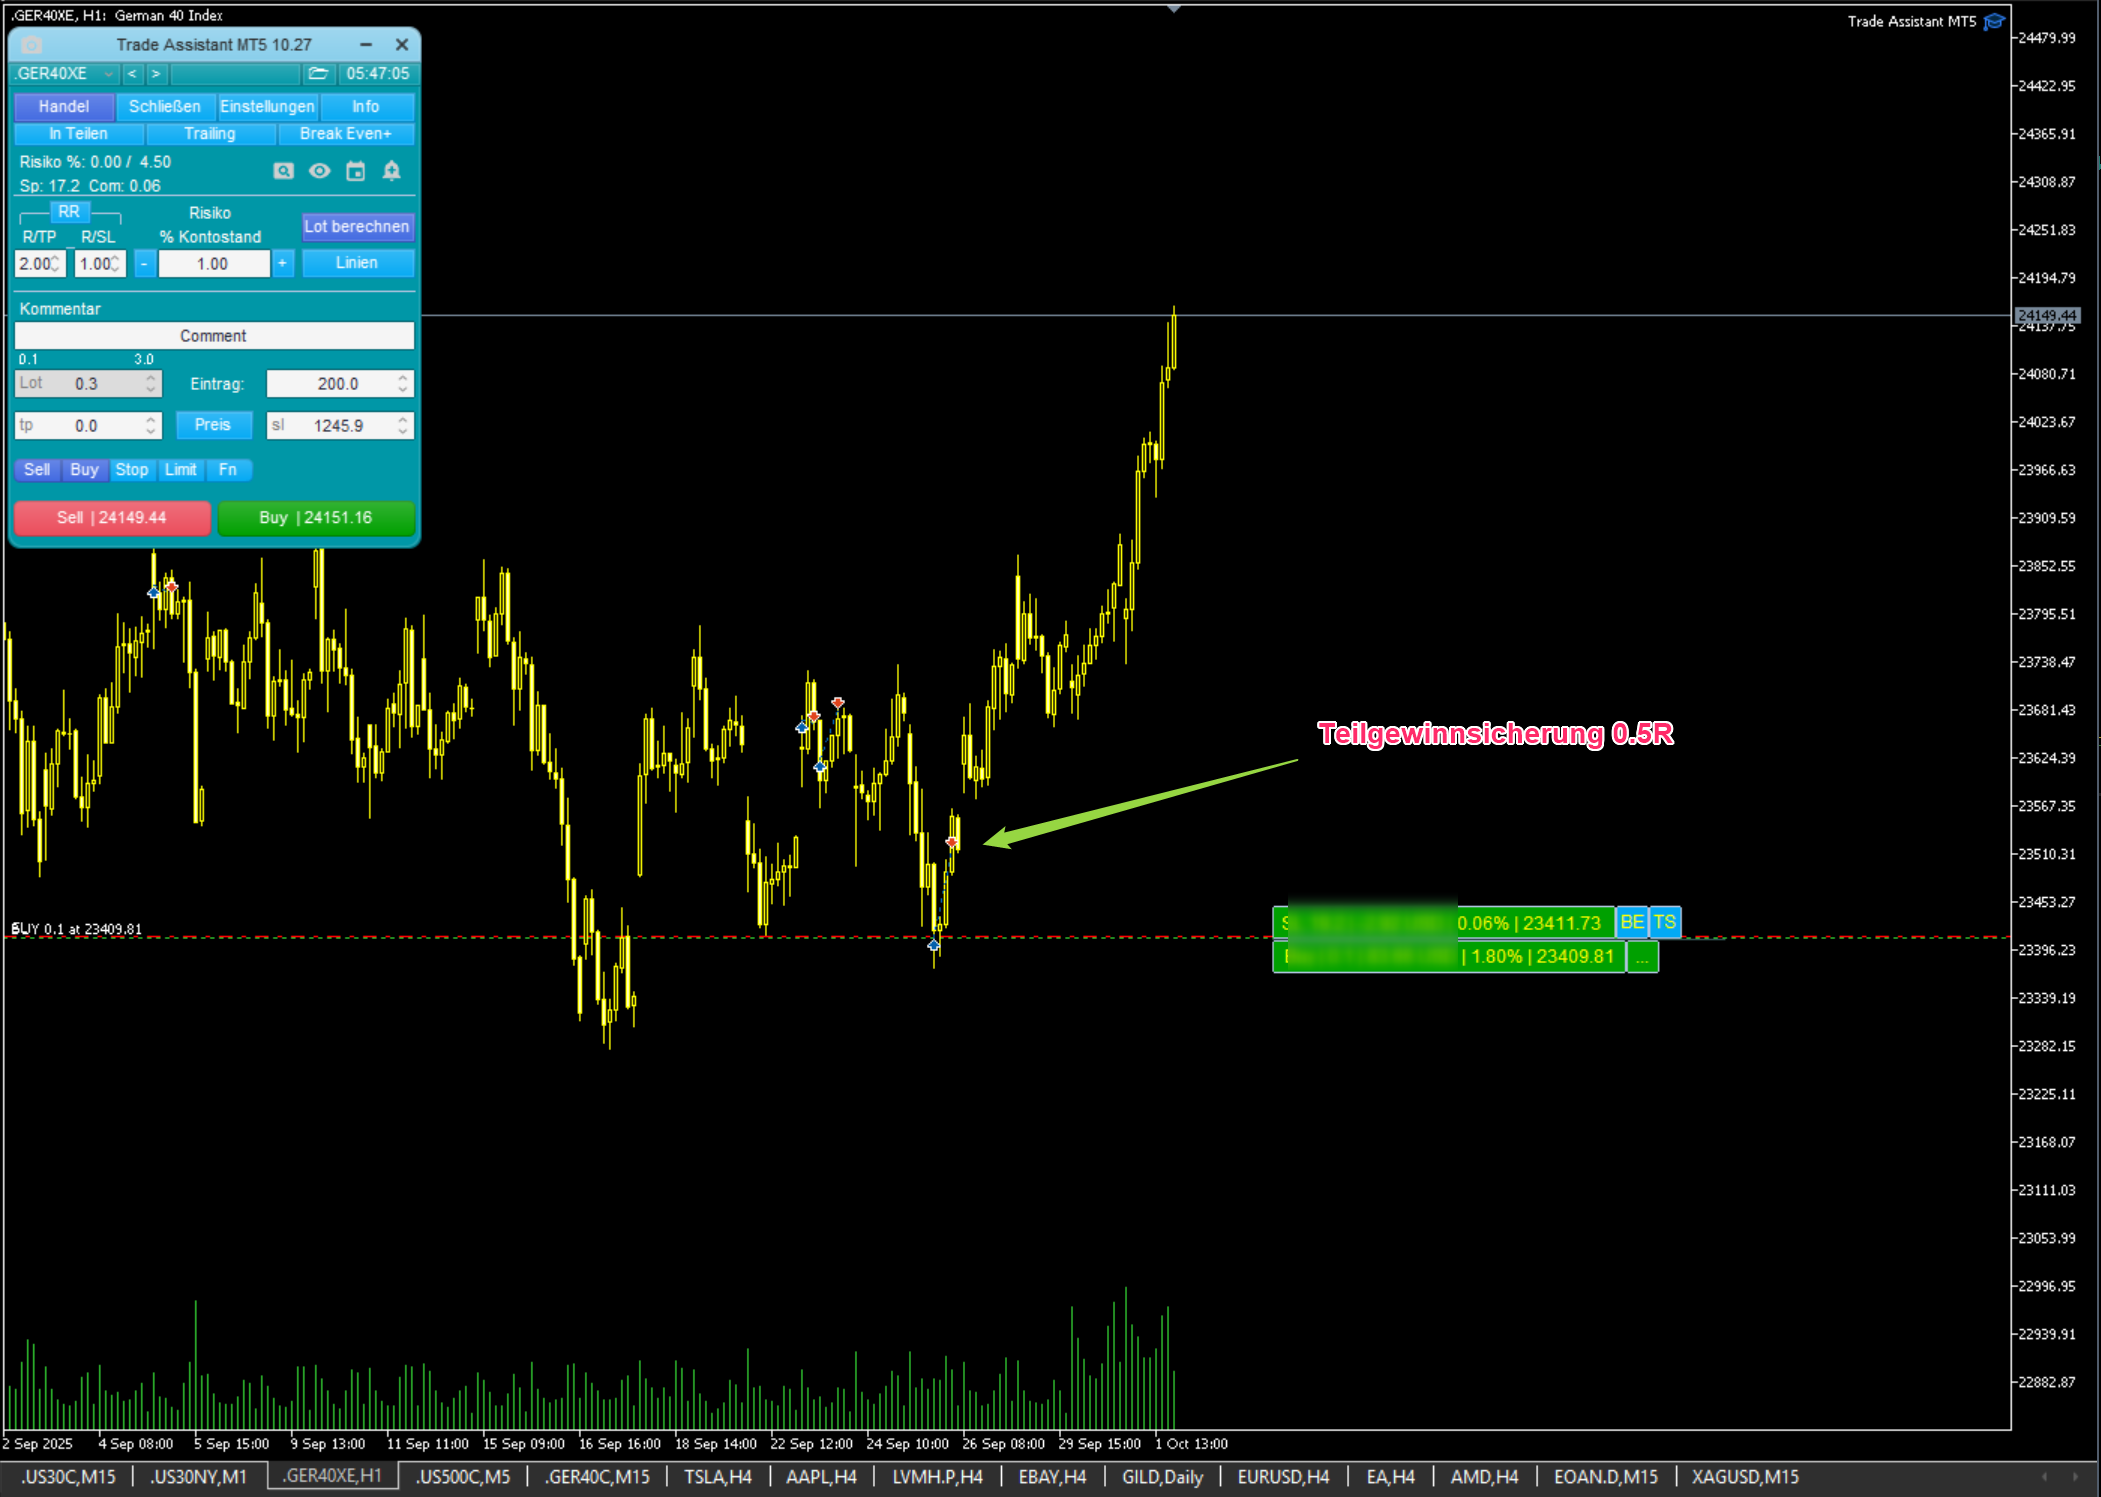
Task: Click the R/TP value spinner arrows
Action: (x=57, y=264)
